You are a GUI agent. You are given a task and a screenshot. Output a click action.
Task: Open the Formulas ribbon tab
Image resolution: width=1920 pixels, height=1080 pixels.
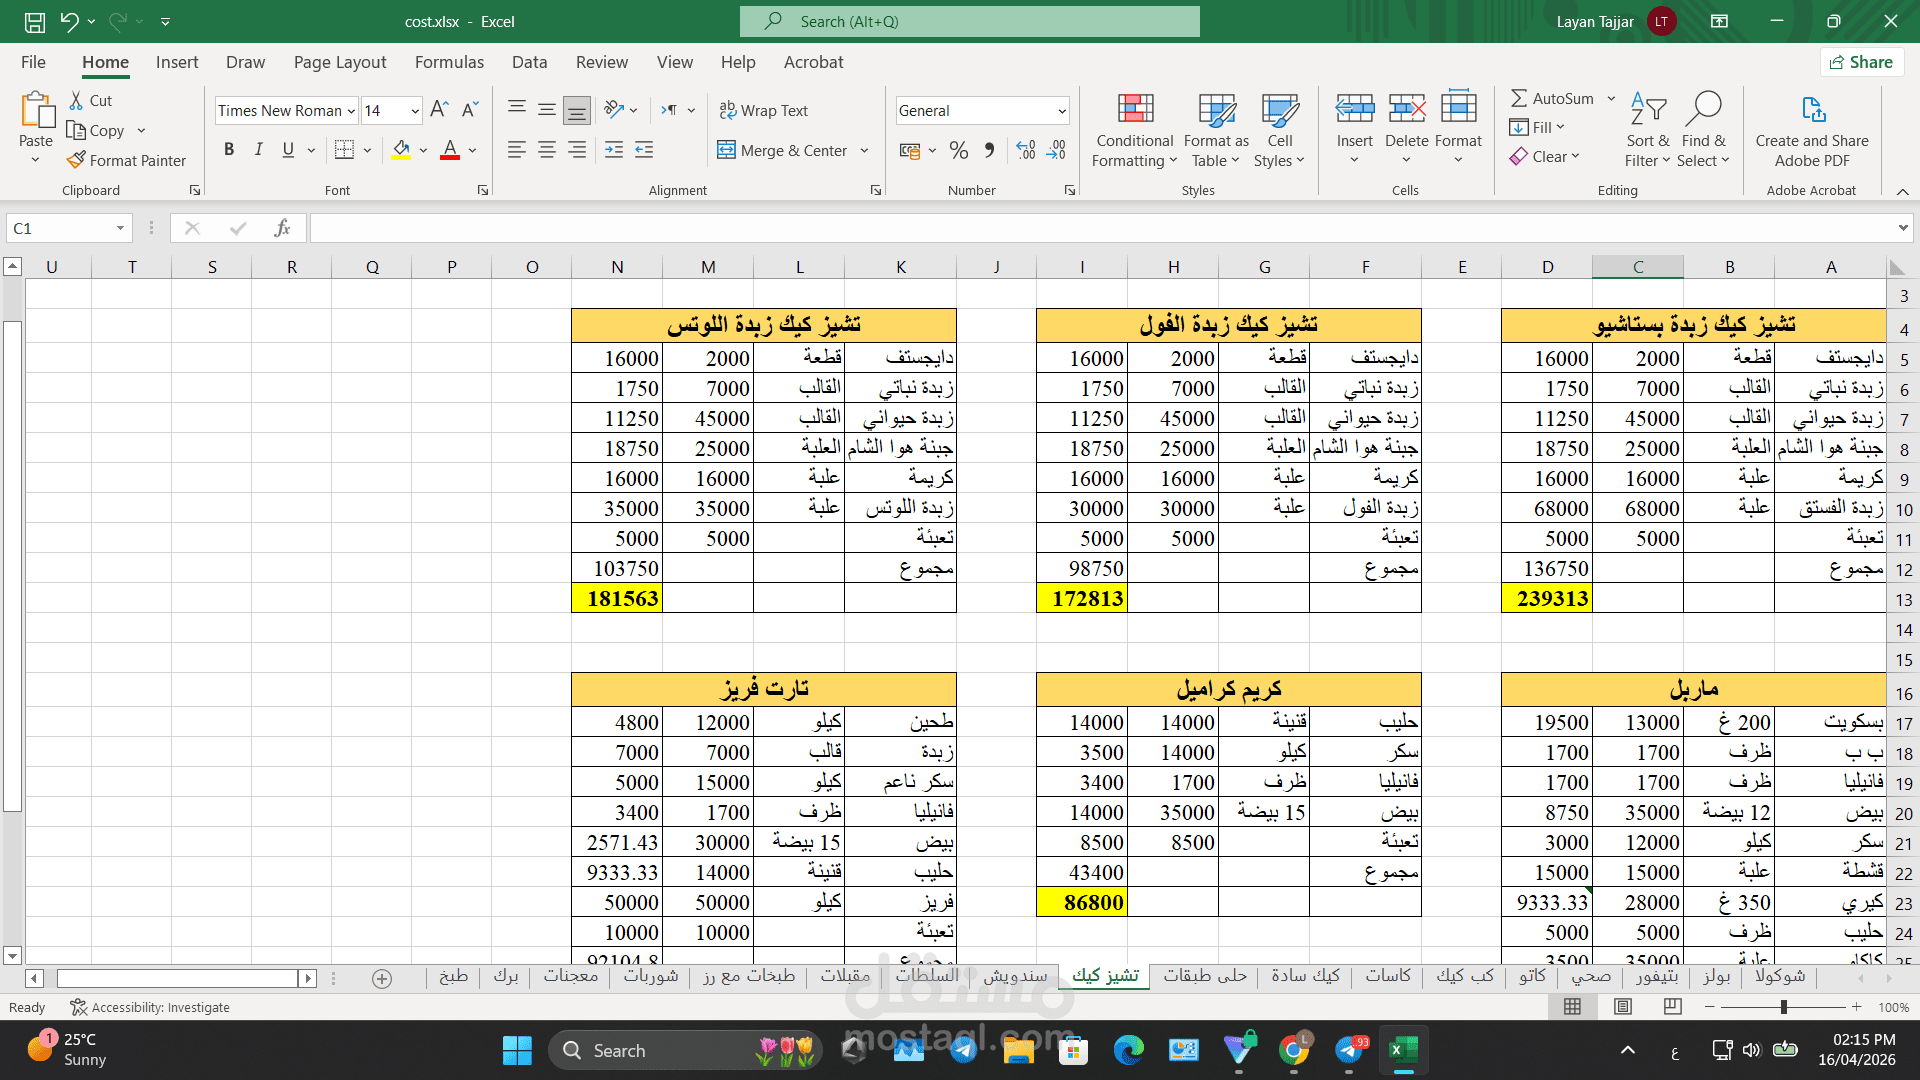(449, 62)
